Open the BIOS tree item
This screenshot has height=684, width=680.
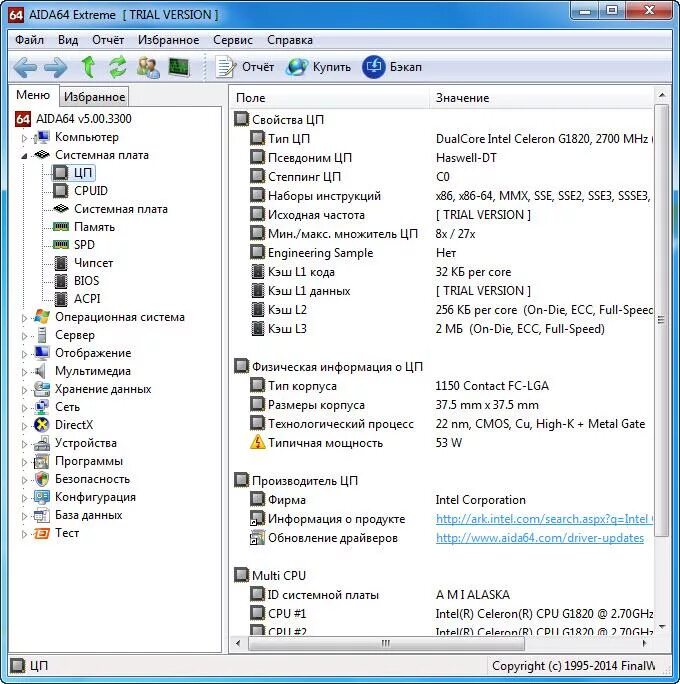click(86, 281)
